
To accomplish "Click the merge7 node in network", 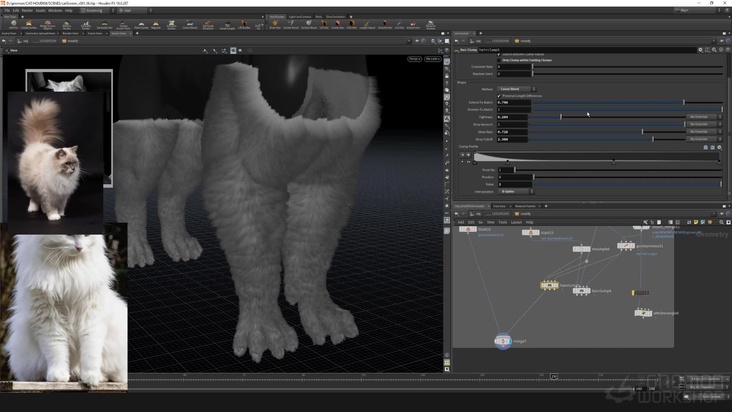I will coord(503,342).
